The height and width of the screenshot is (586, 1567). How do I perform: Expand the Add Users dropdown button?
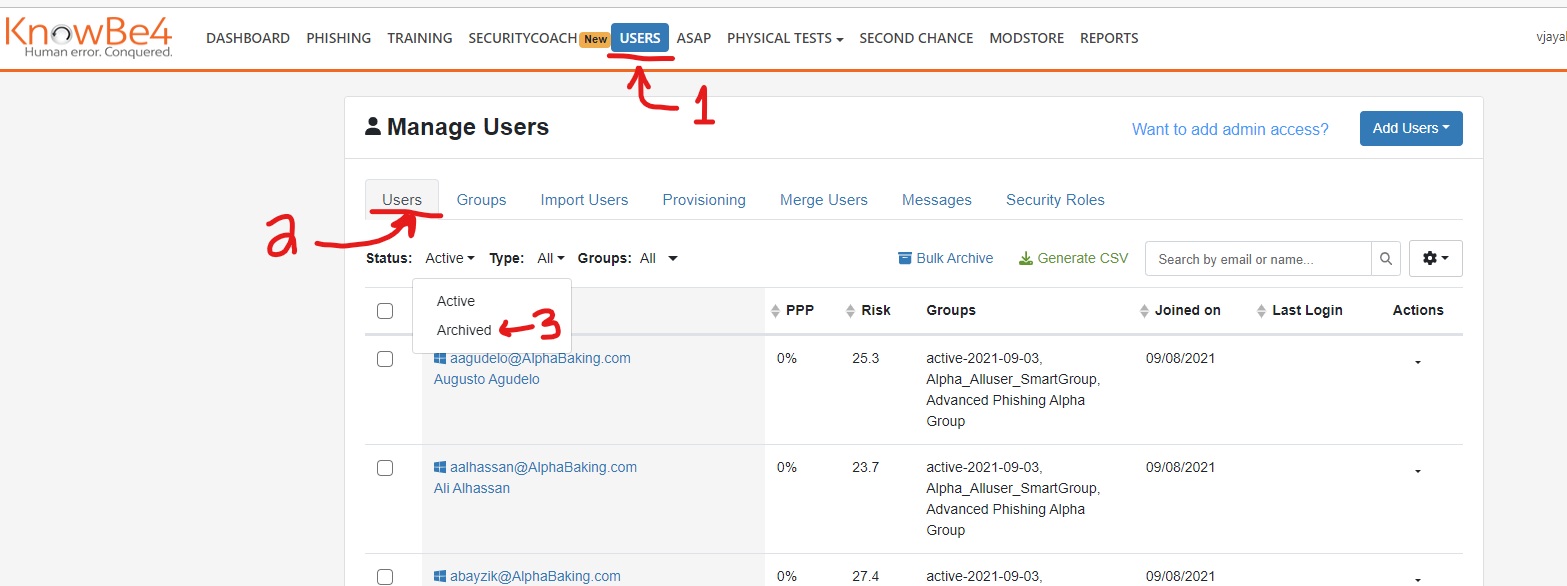pos(1411,128)
